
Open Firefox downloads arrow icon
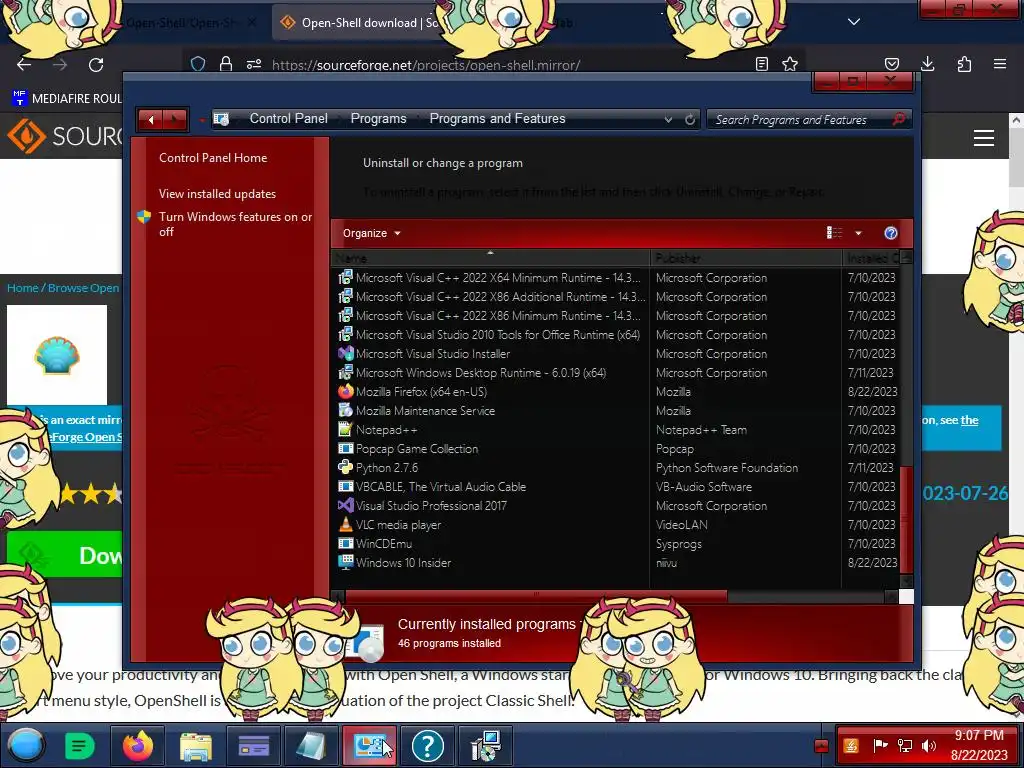(927, 64)
